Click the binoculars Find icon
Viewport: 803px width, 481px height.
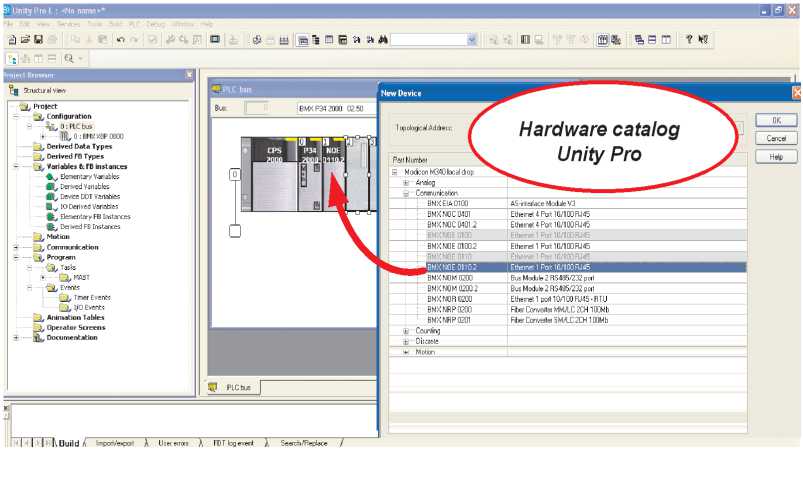pos(379,40)
